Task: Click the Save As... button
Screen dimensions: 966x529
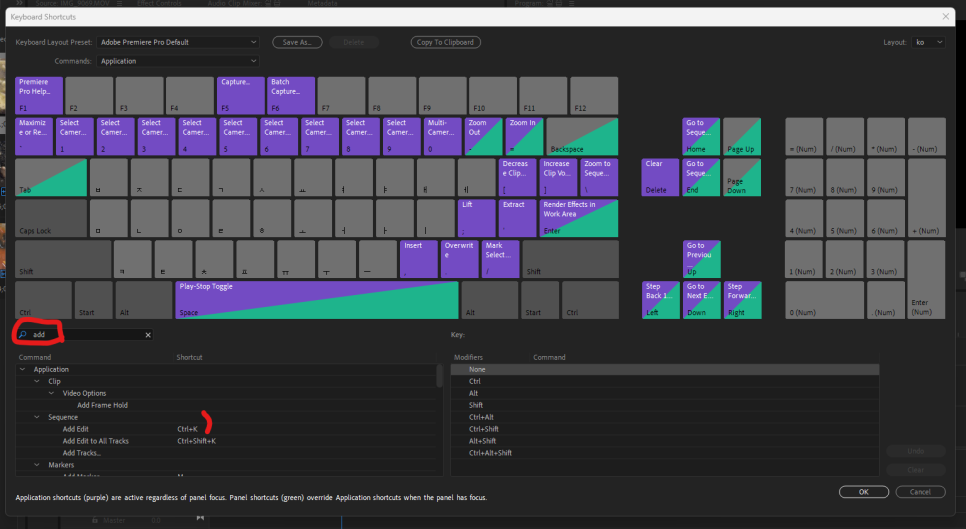Action: 298,42
